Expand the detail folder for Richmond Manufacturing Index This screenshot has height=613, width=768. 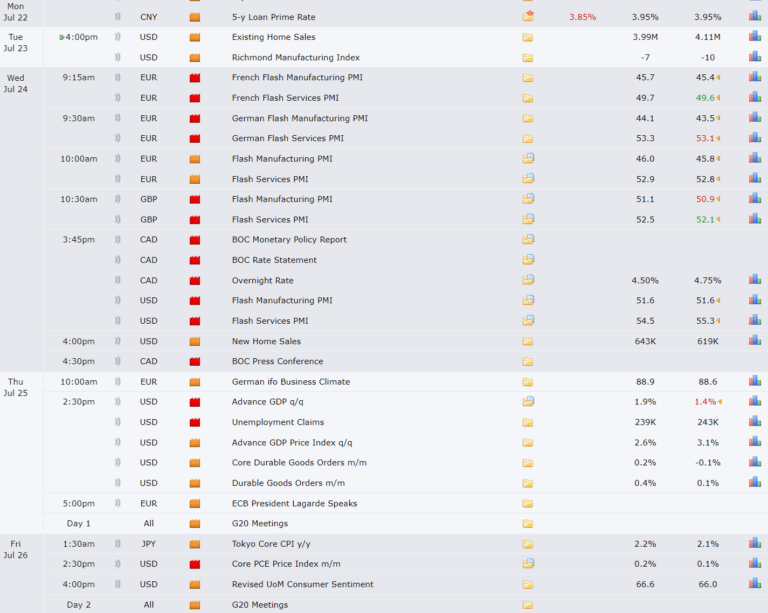tap(527, 57)
